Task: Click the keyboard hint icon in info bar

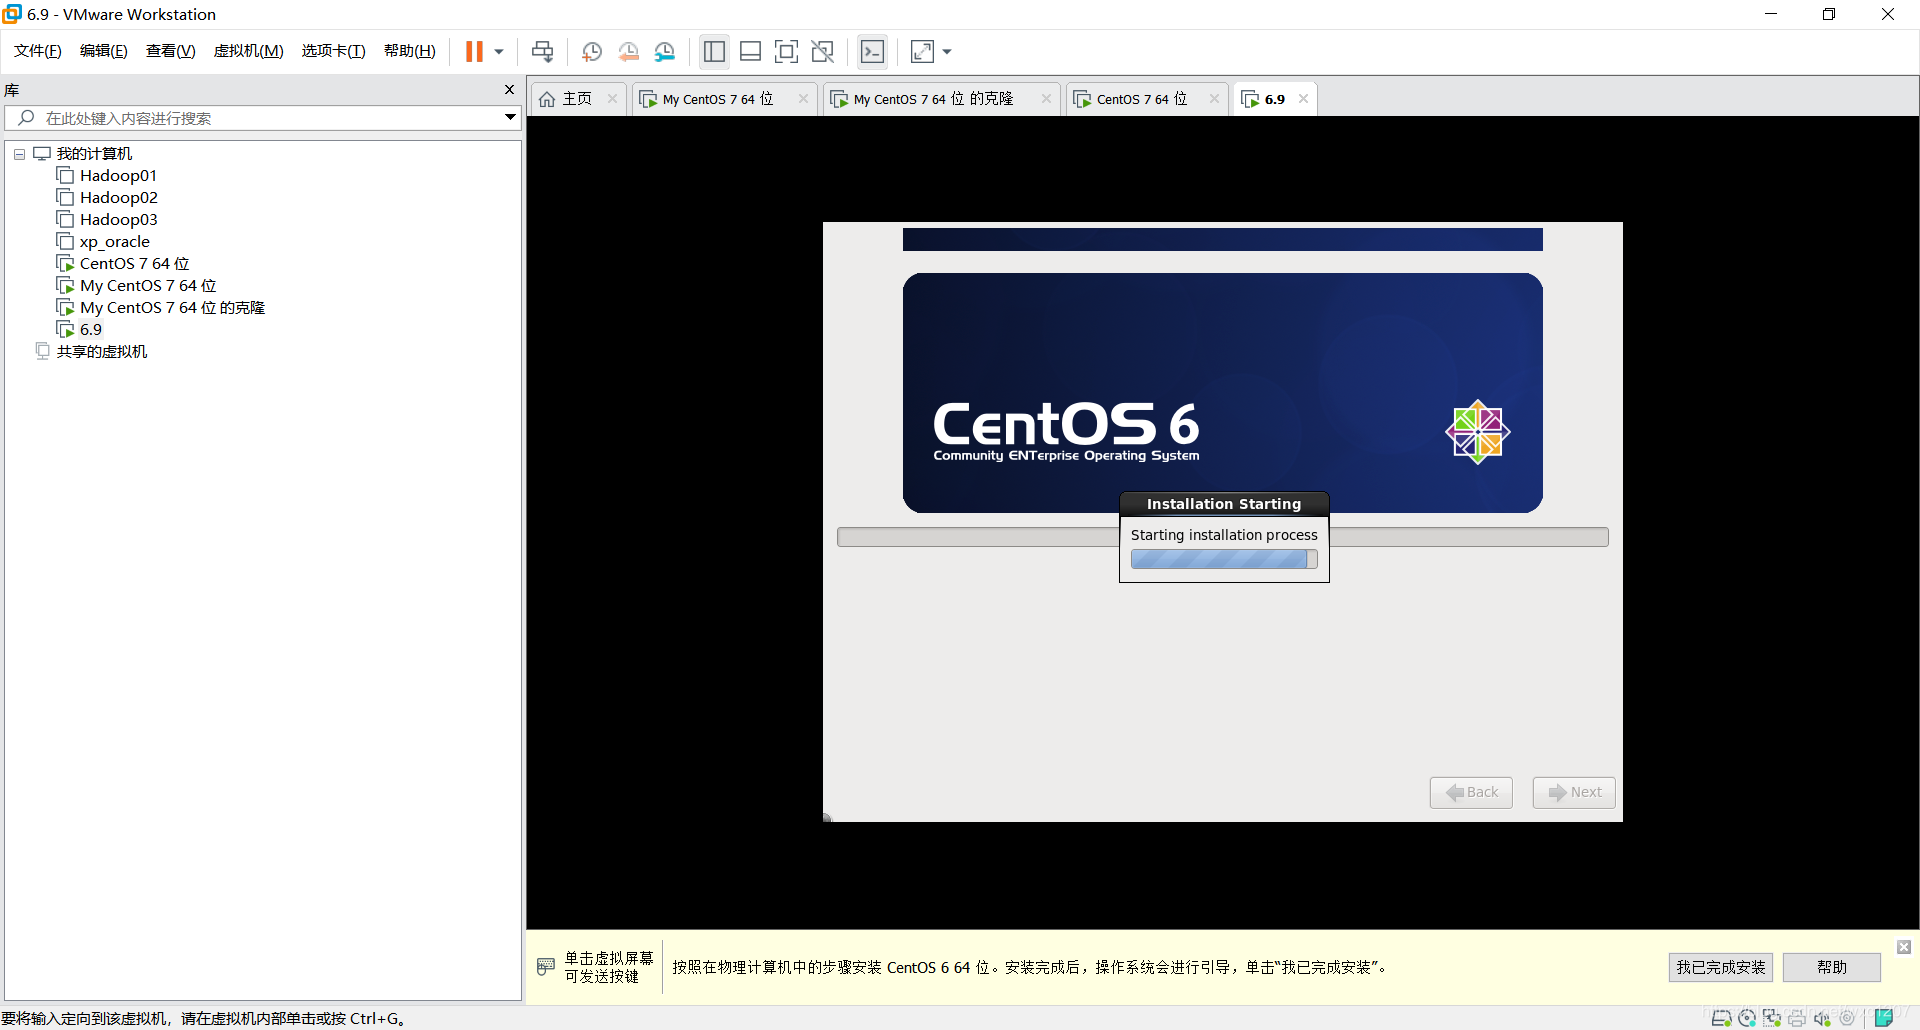Action: click(x=546, y=966)
